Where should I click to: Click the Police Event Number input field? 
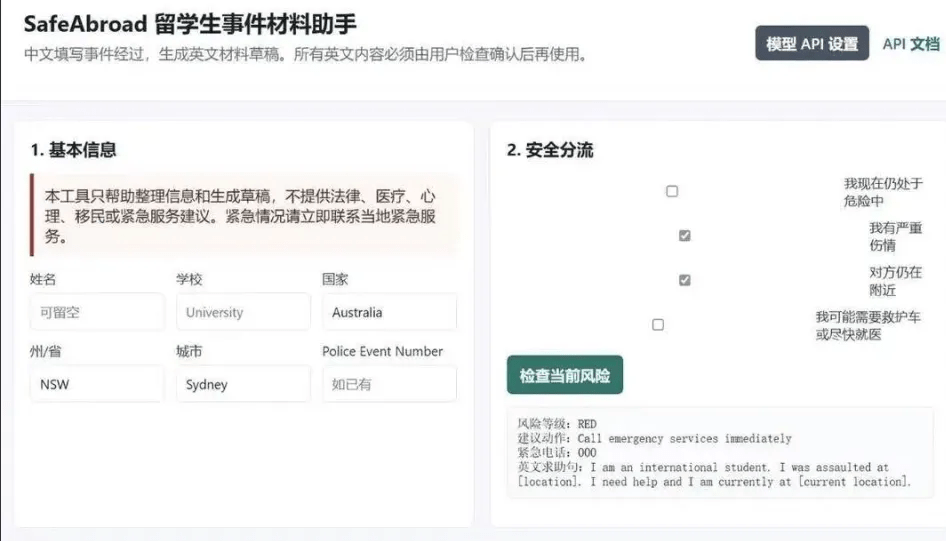389,384
